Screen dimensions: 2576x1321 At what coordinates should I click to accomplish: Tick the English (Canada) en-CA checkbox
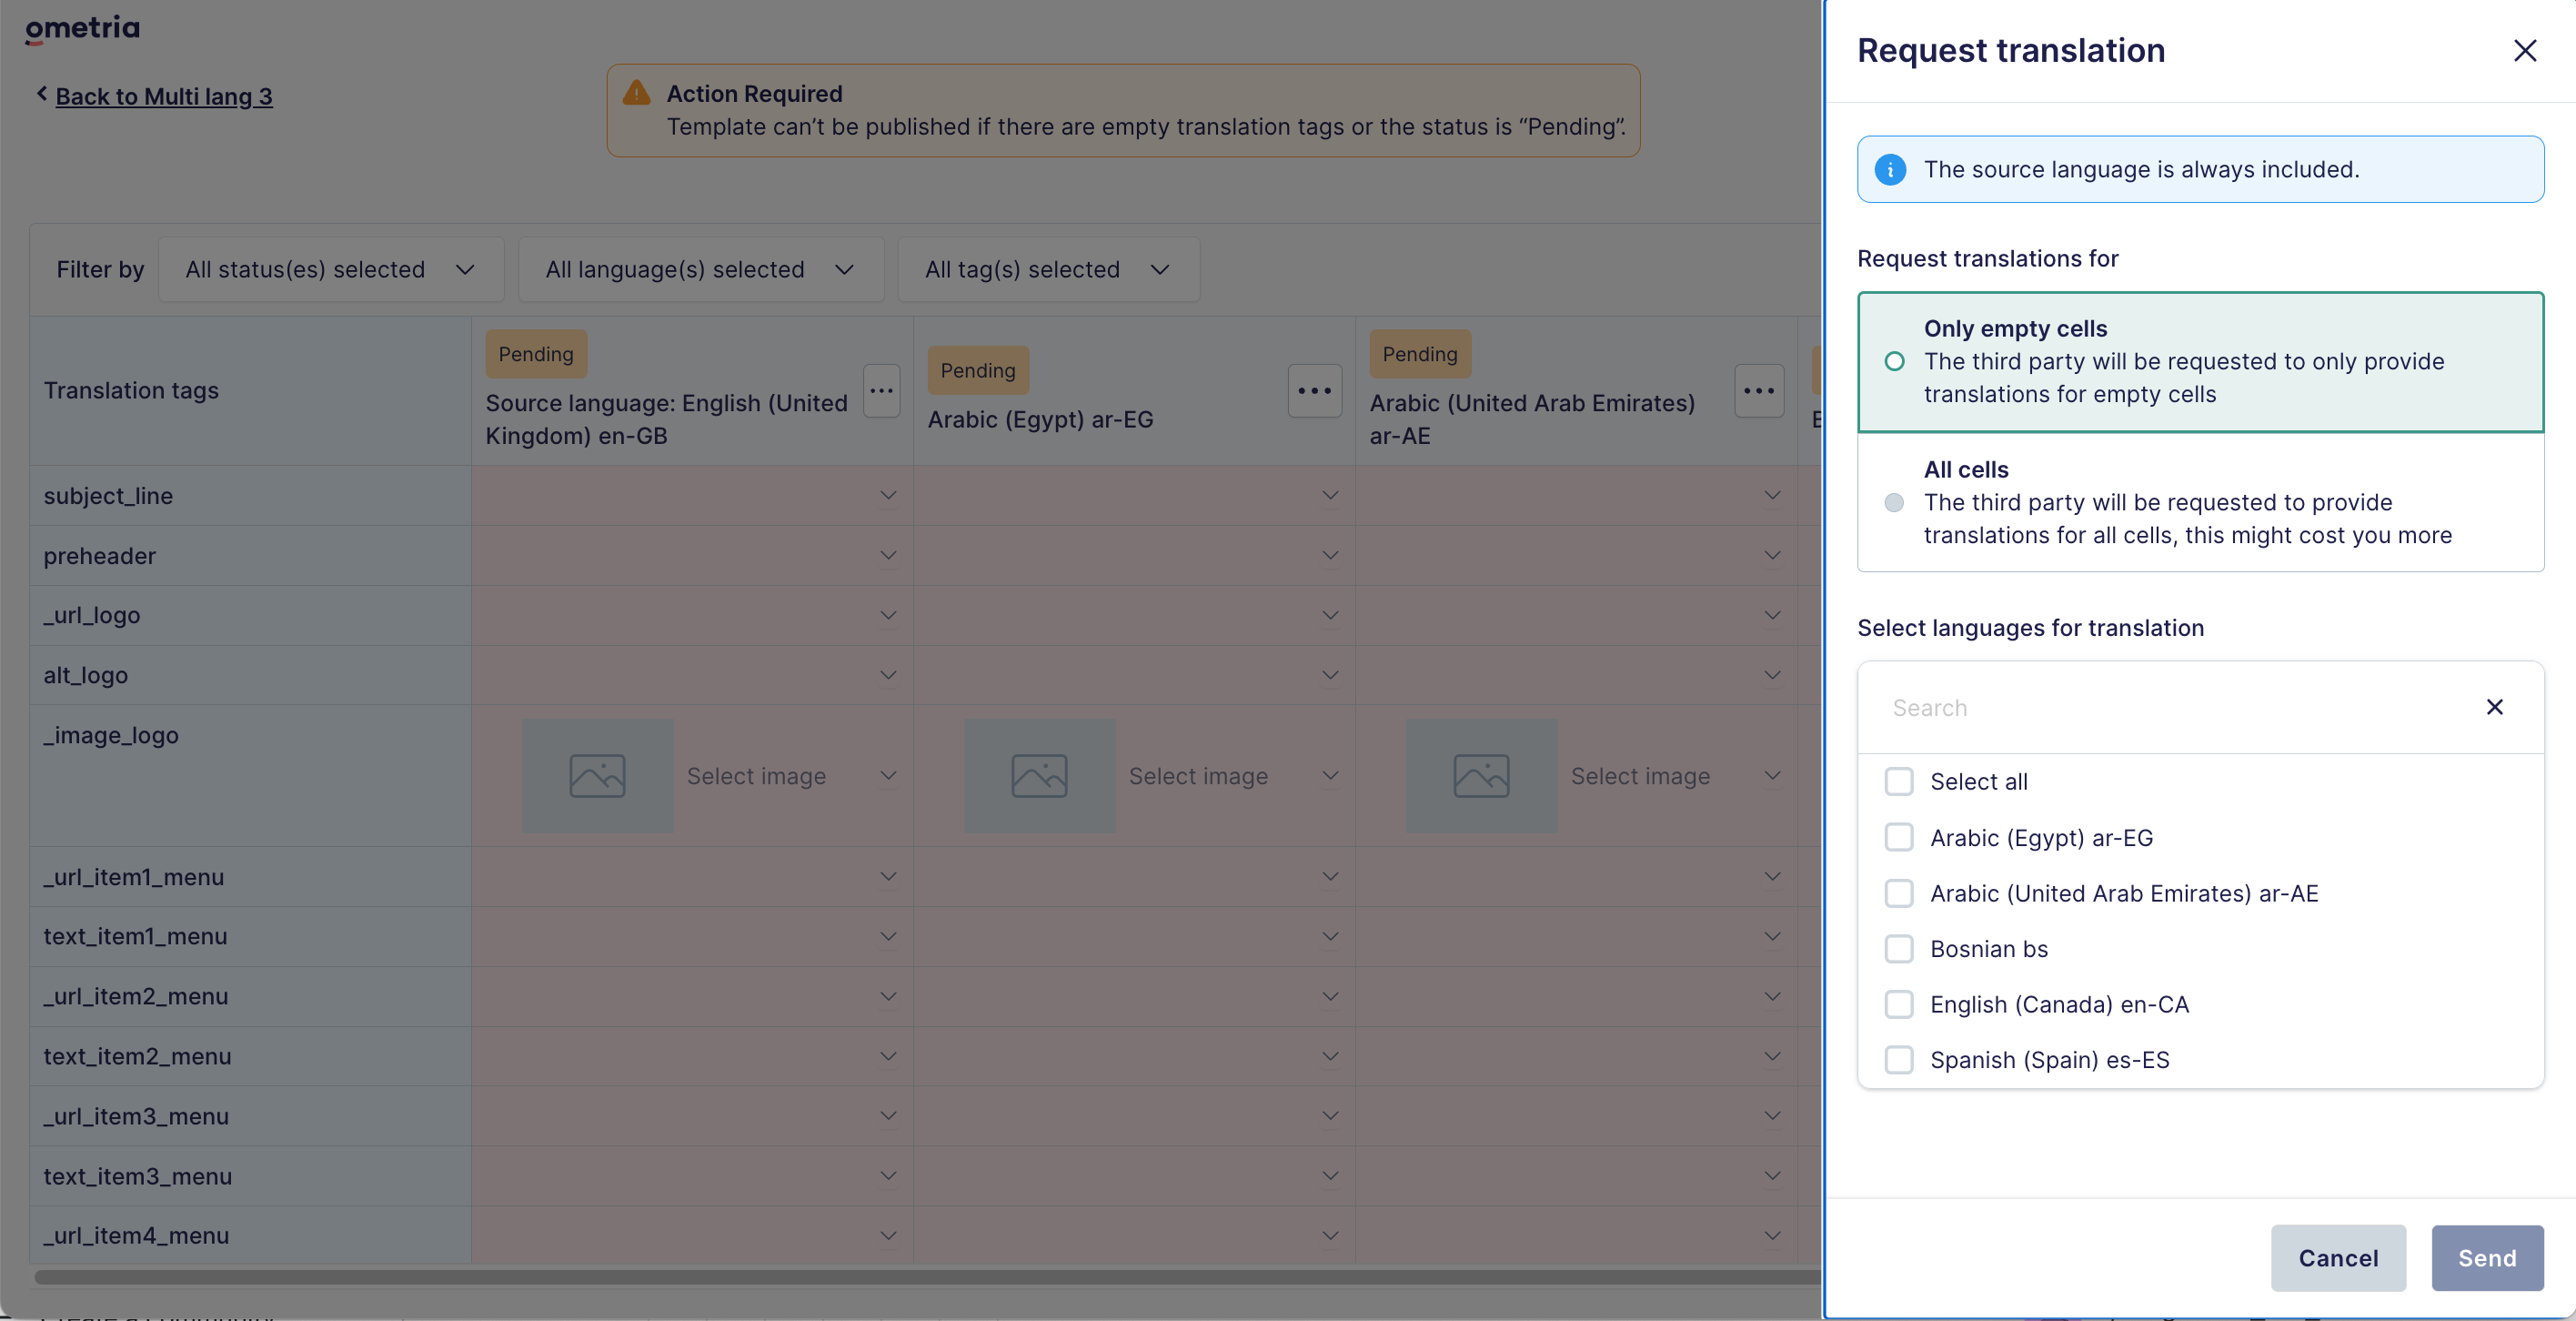(1898, 1004)
